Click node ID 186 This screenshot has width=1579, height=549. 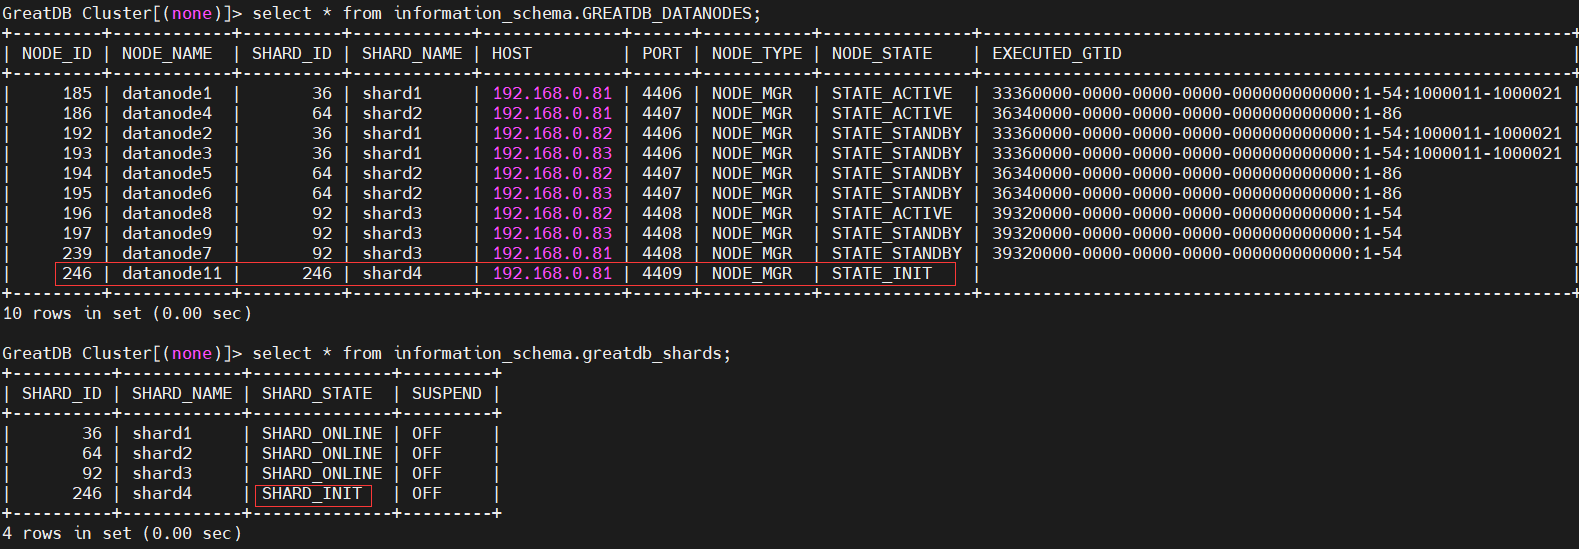click(77, 114)
